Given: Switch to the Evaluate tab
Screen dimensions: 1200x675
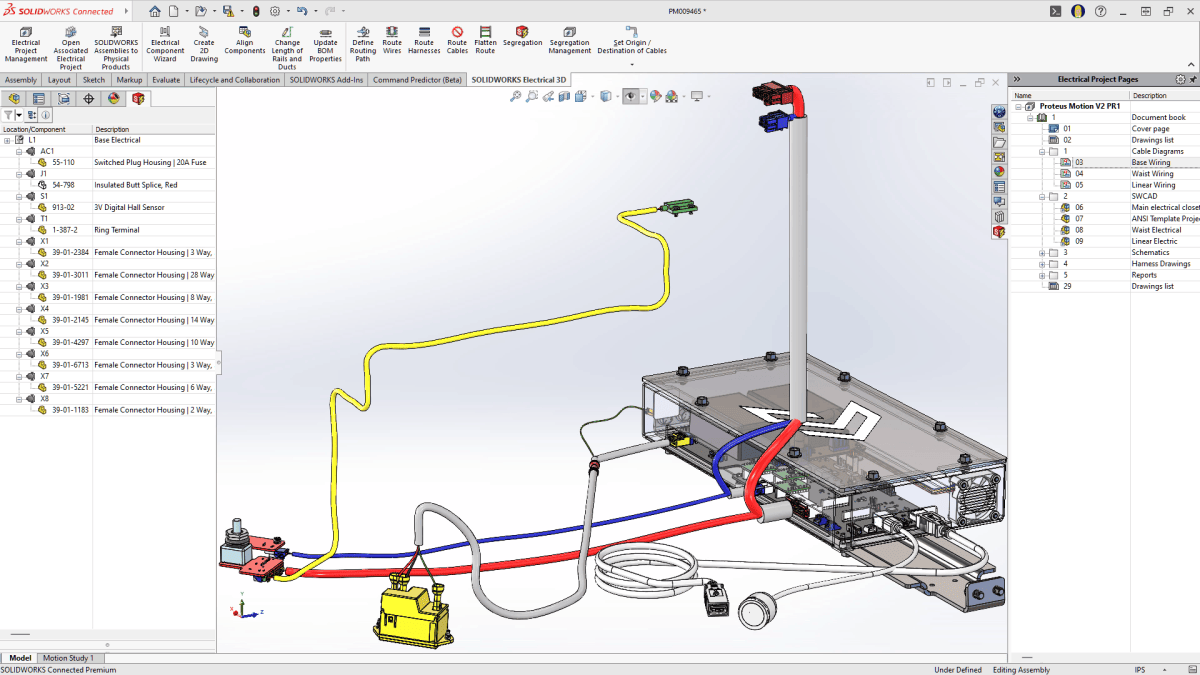Looking at the screenshot, I should click(166, 80).
